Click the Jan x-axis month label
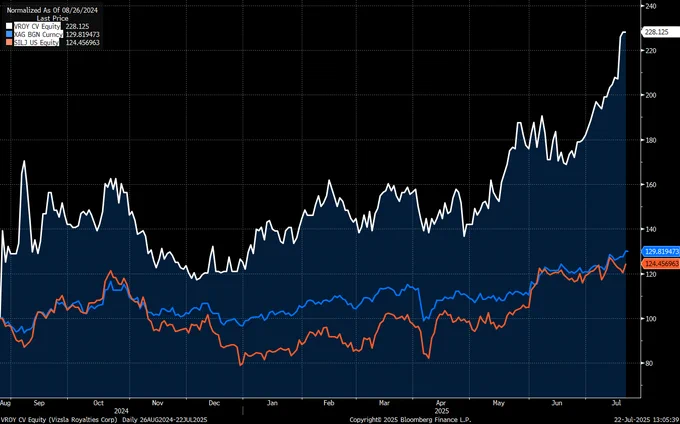The width and height of the screenshot is (680, 424). [x=272, y=403]
